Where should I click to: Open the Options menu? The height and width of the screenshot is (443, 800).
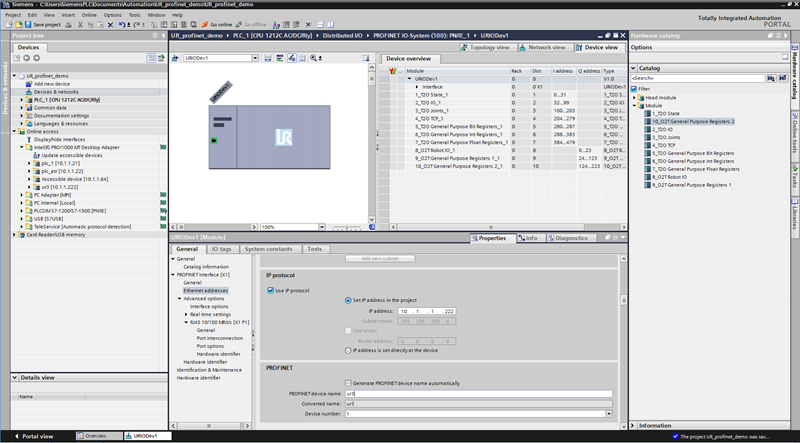click(x=113, y=15)
